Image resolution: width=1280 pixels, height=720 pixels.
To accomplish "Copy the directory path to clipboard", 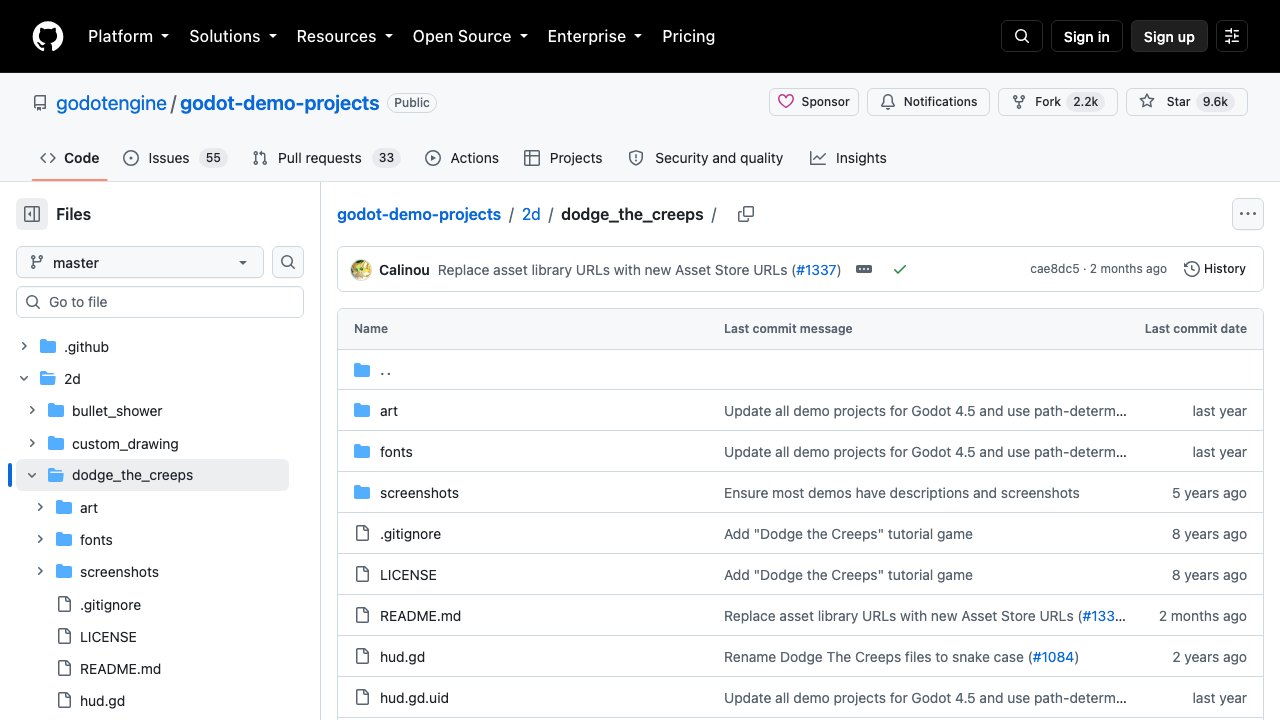I will pyautogui.click(x=745, y=214).
